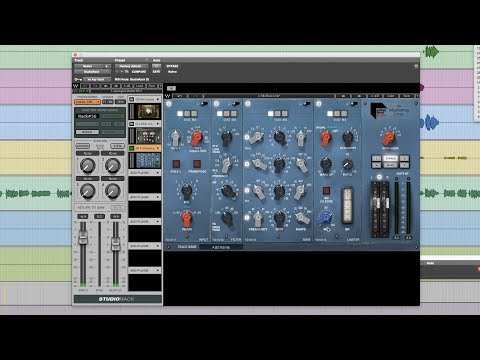Enable the POL L button
The height and width of the screenshot is (360, 480).
point(176,164)
